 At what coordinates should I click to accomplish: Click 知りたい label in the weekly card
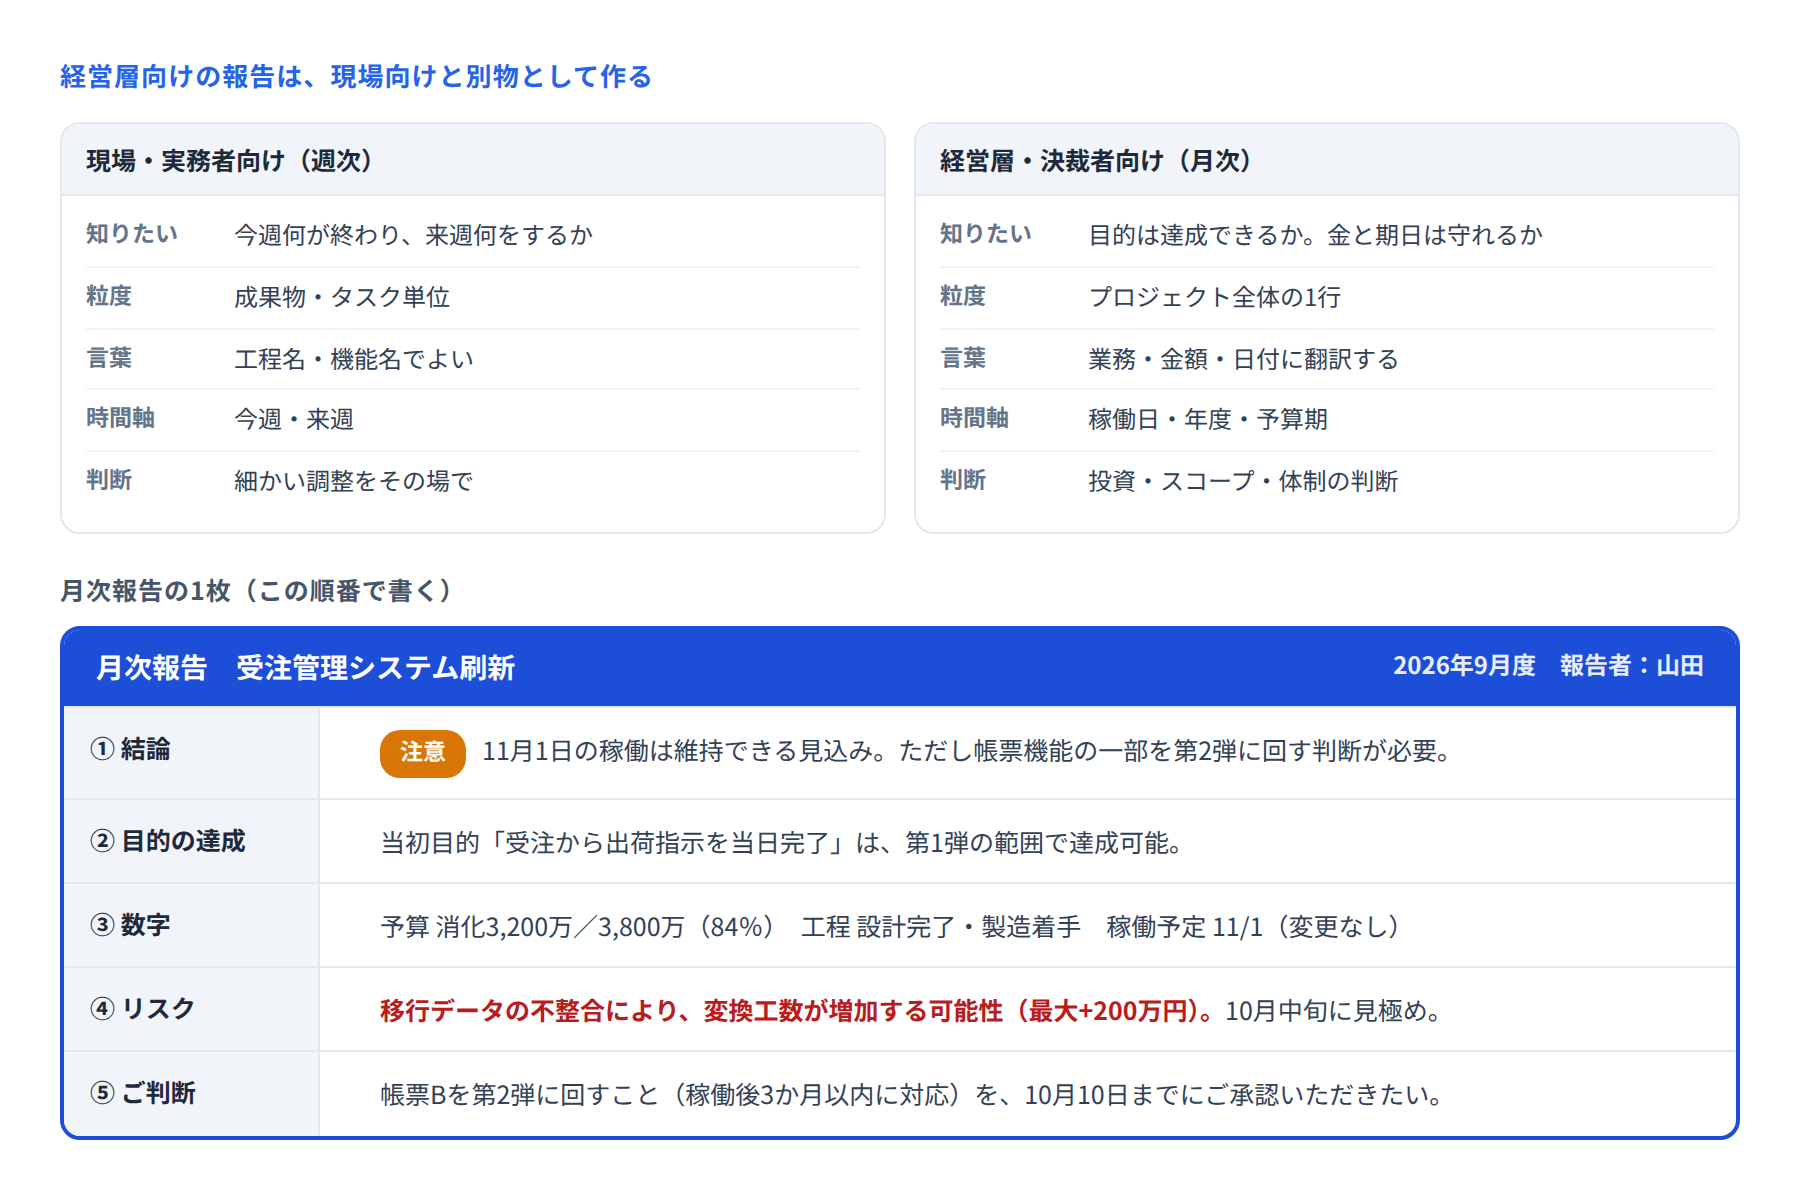point(132,234)
